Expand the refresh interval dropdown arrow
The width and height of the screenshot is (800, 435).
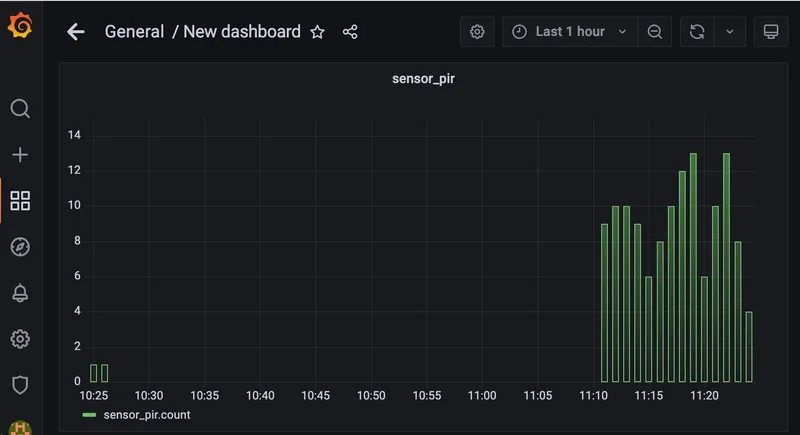[x=730, y=32]
